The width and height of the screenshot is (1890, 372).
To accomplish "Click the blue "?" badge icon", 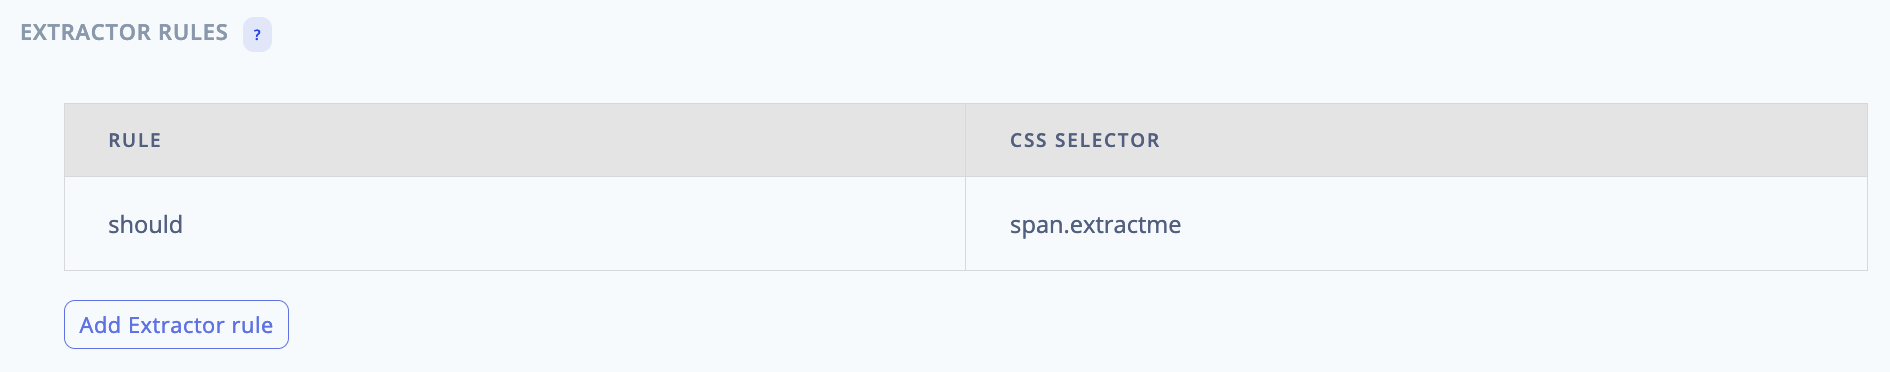I will [x=257, y=34].
